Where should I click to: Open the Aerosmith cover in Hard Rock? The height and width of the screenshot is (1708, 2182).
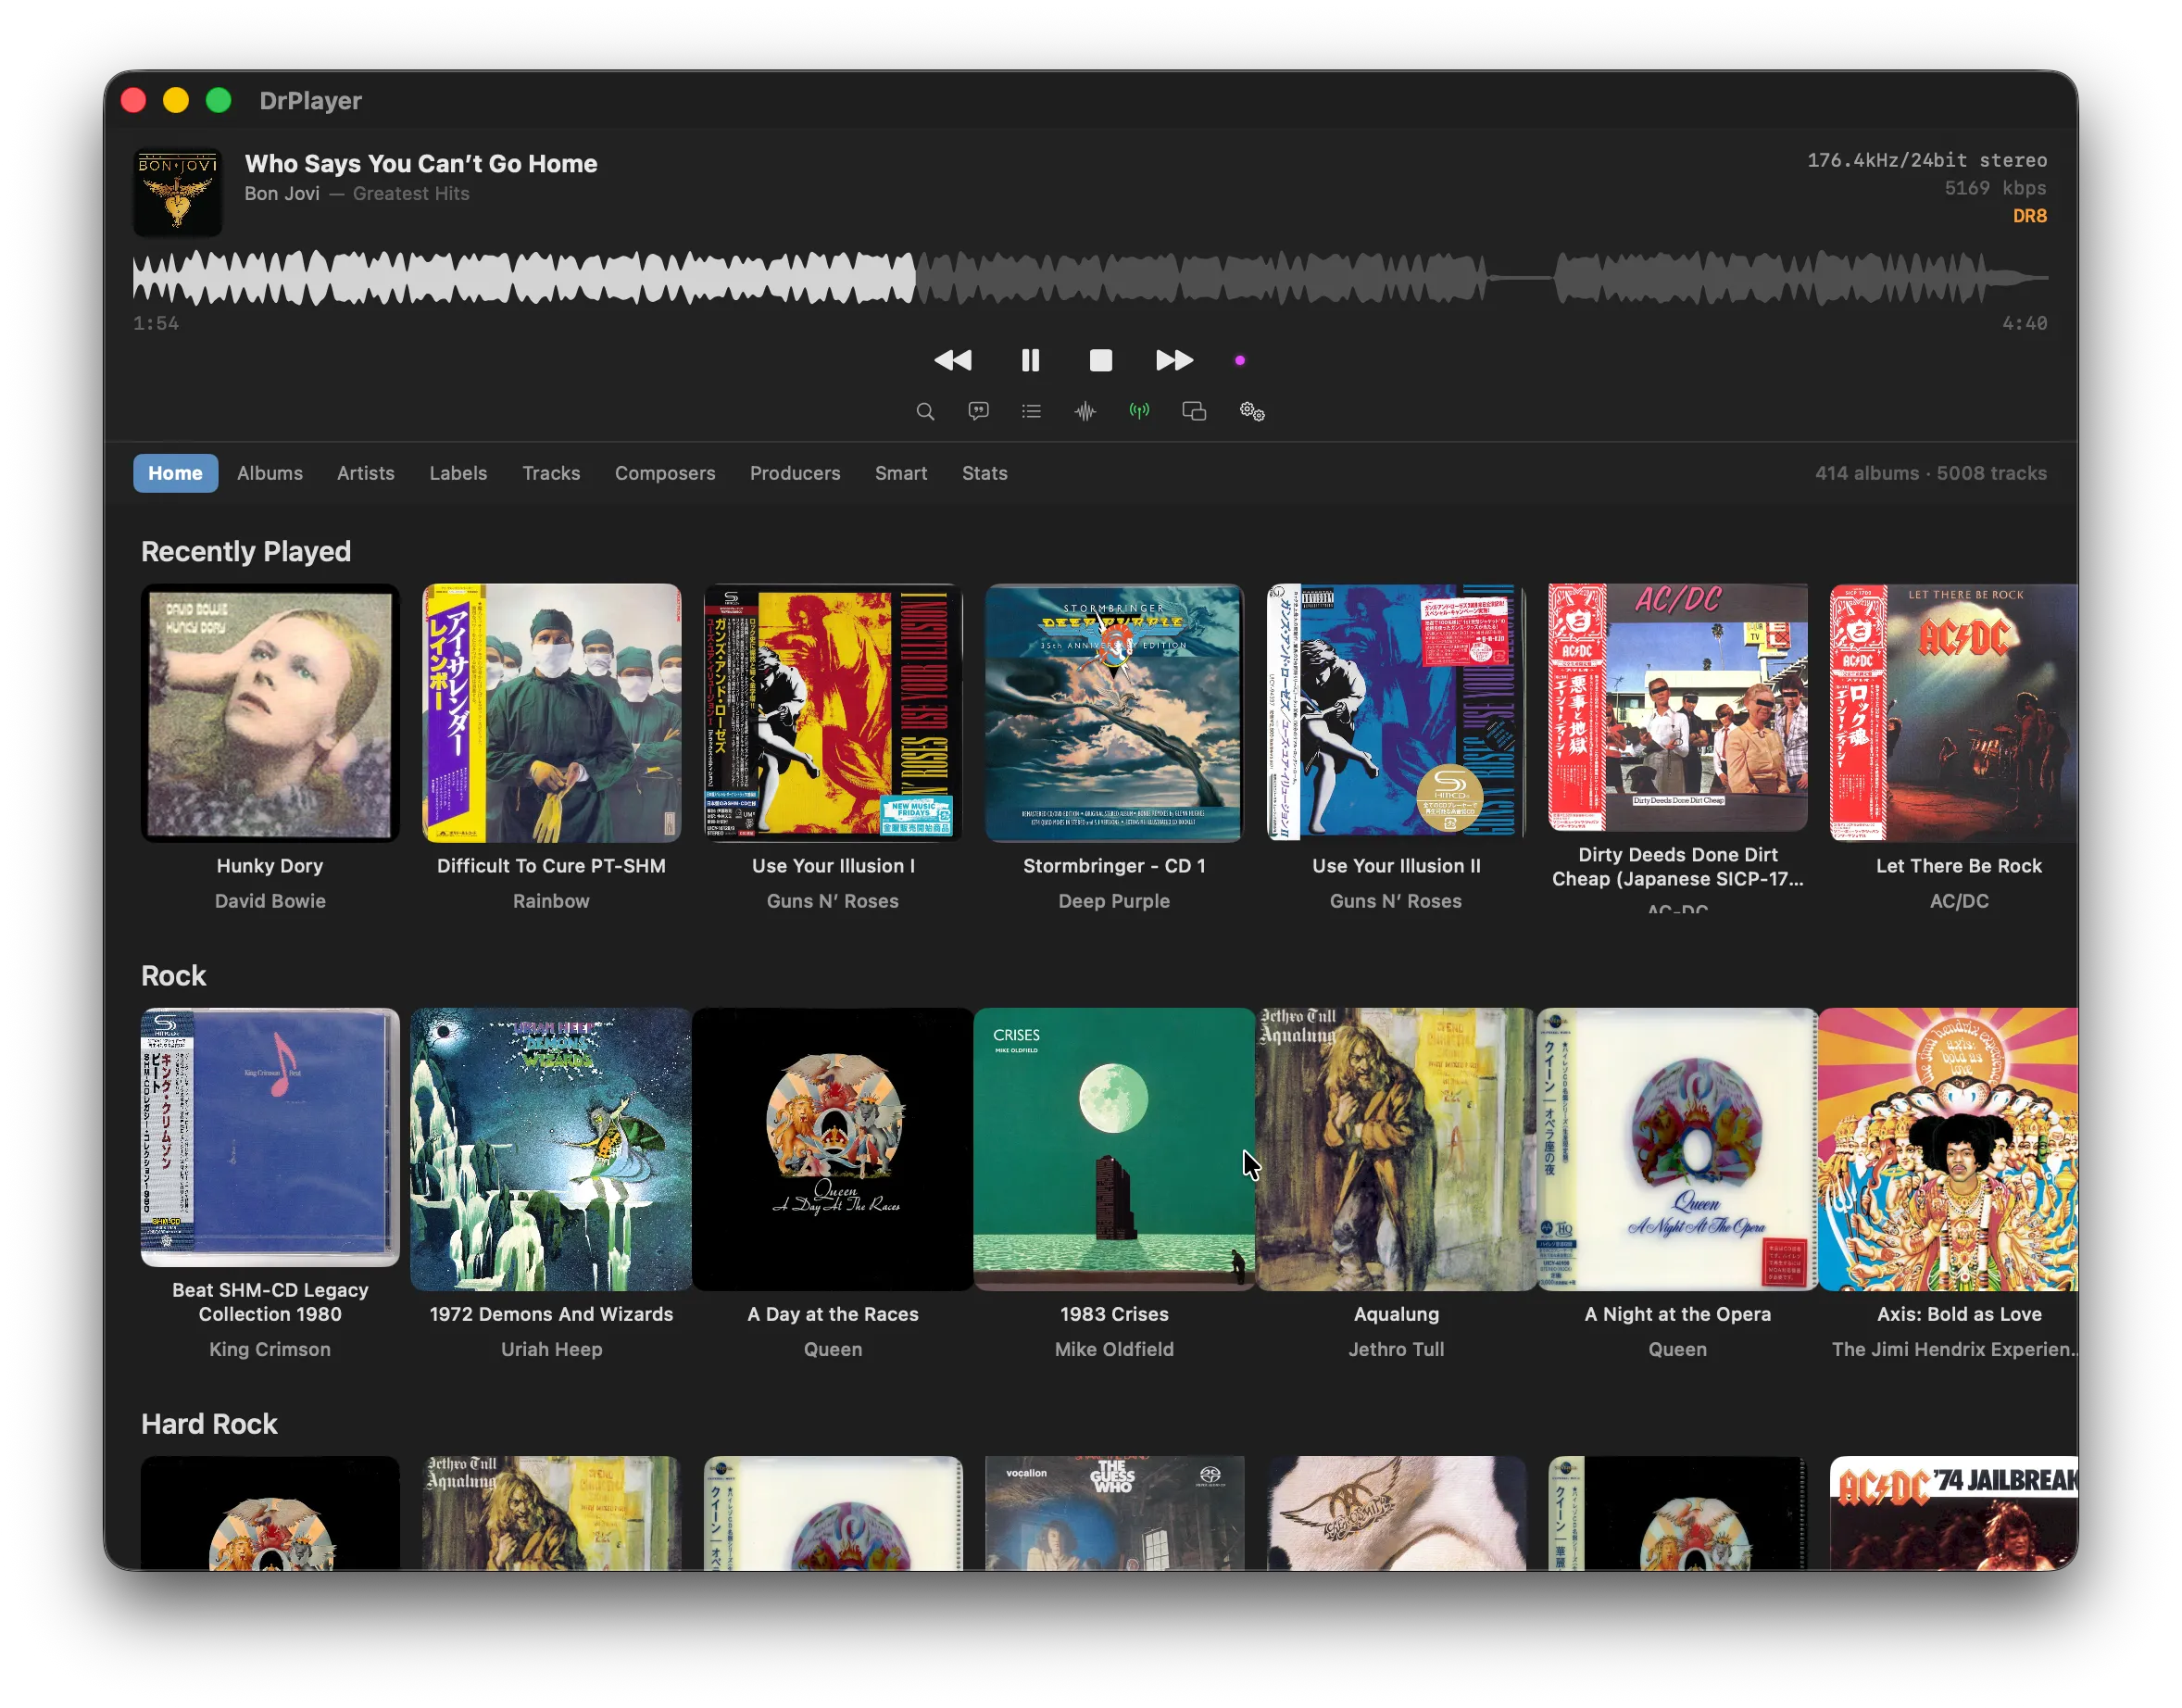(1396, 1513)
